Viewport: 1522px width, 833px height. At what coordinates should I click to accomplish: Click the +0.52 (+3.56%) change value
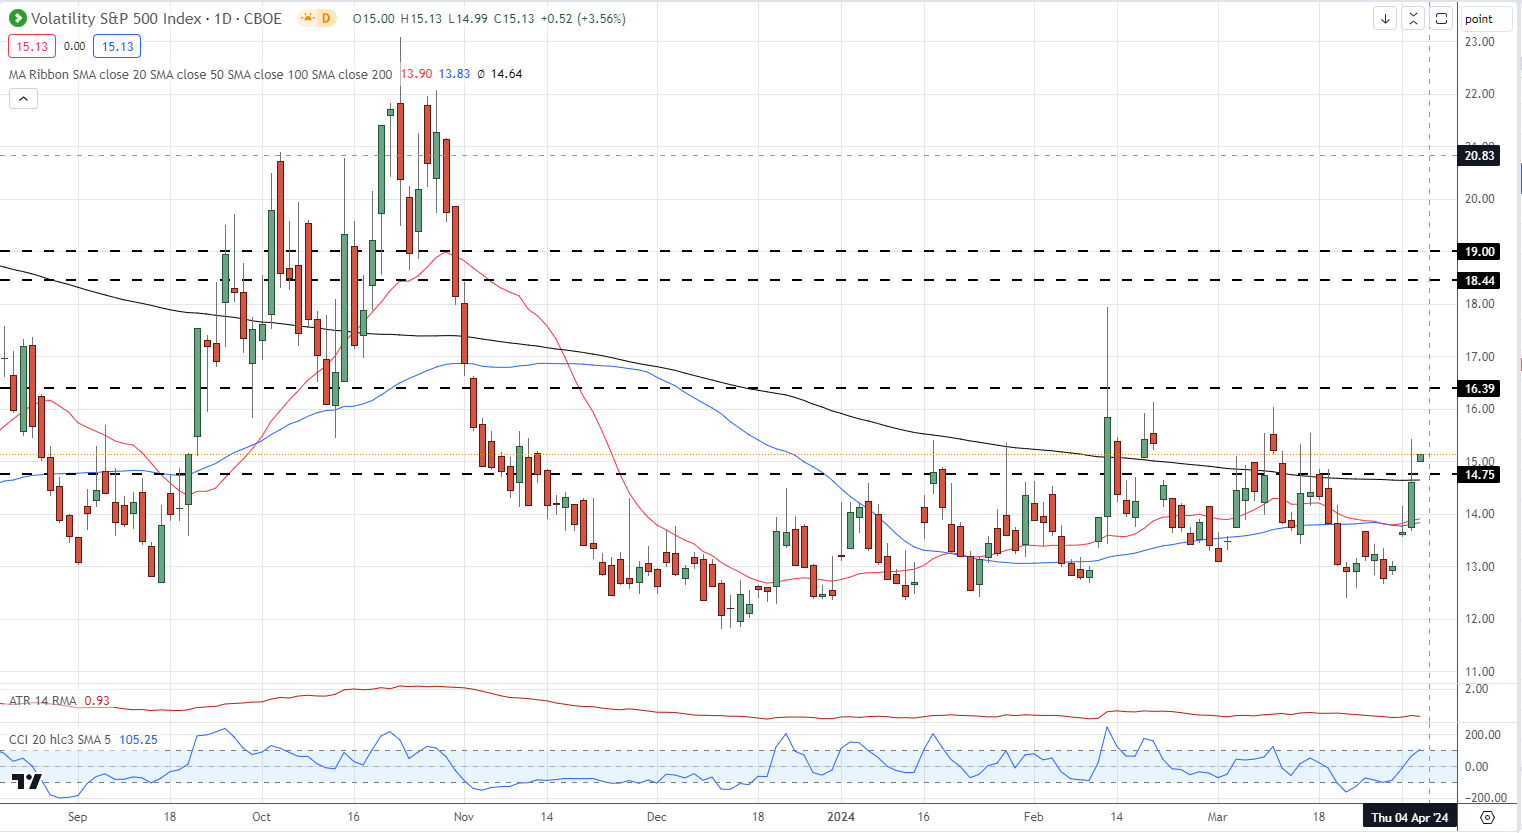click(x=583, y=18)
